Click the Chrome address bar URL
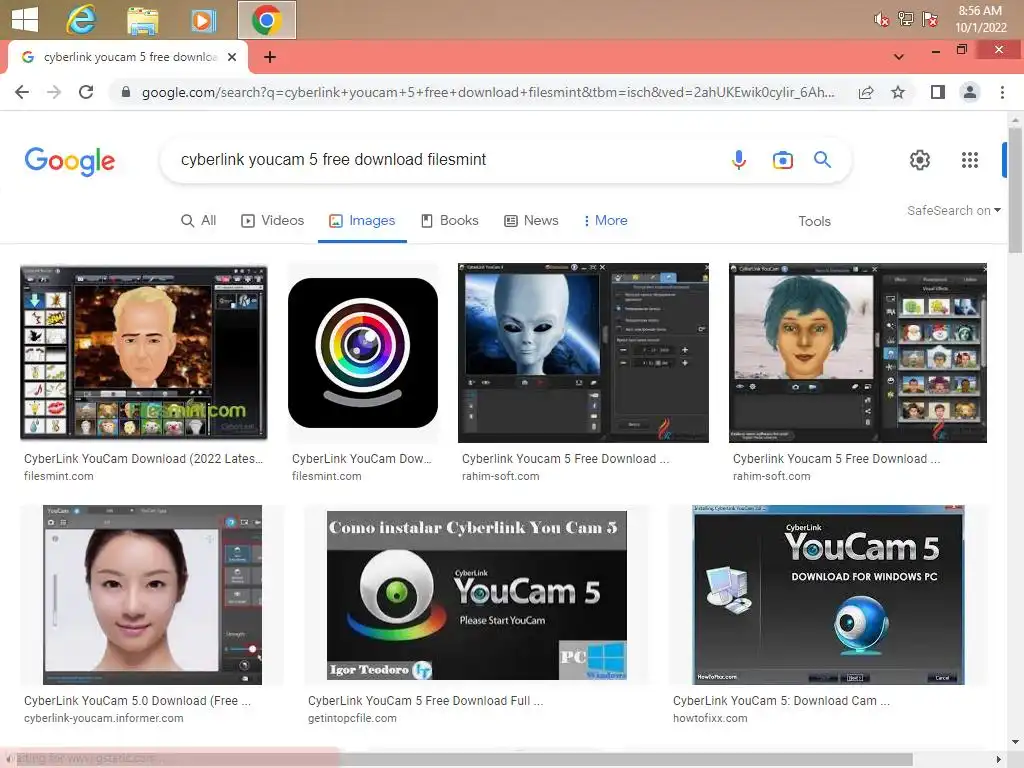This screenshot has width=1024, height=768. coord(487,92)
